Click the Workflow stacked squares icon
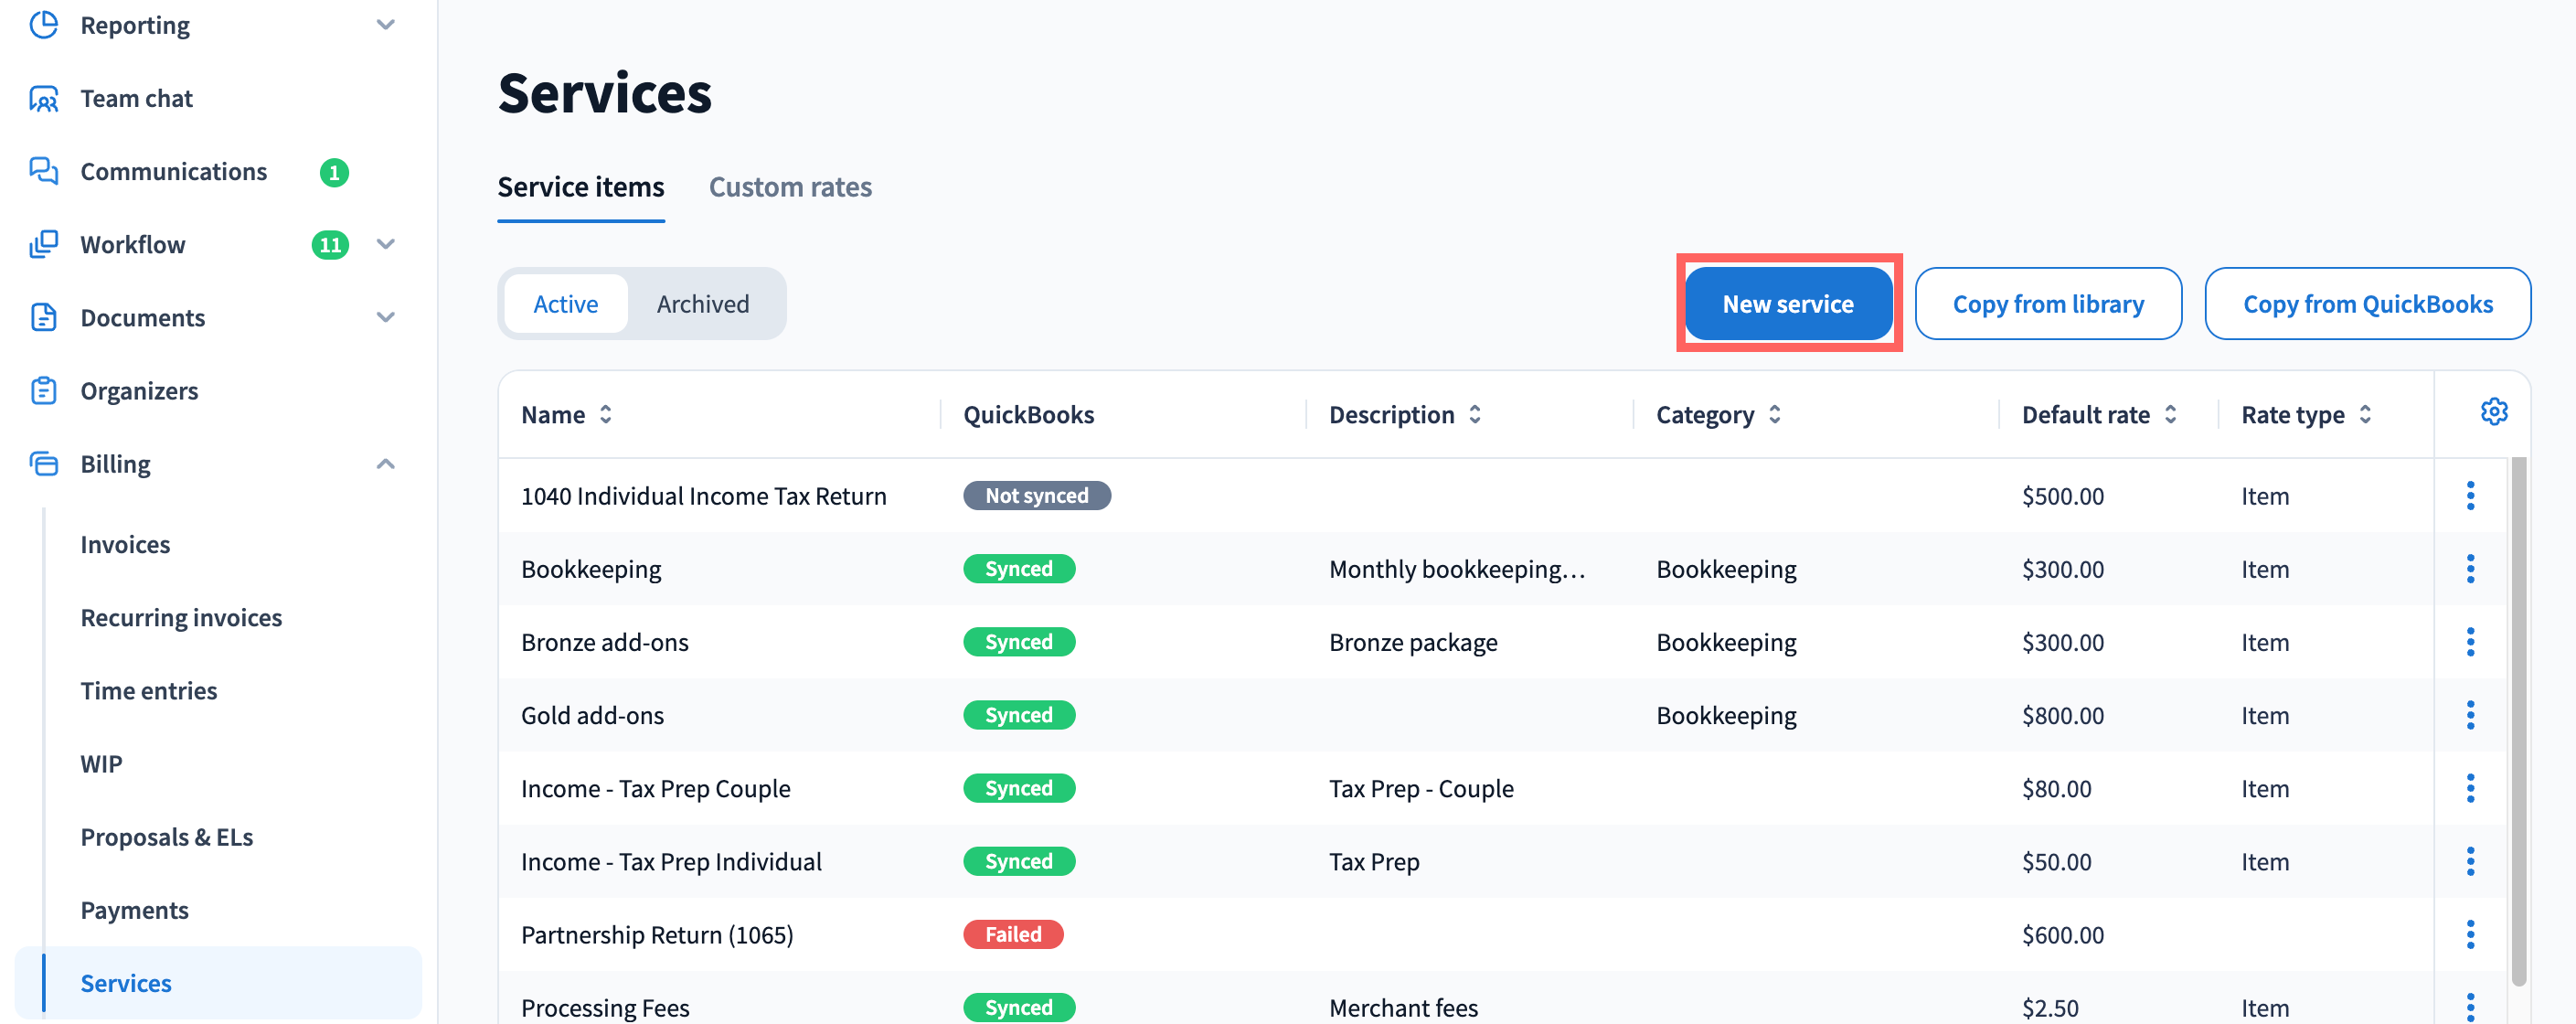Screen dimensions: 2576x1024 coord(43,244)
